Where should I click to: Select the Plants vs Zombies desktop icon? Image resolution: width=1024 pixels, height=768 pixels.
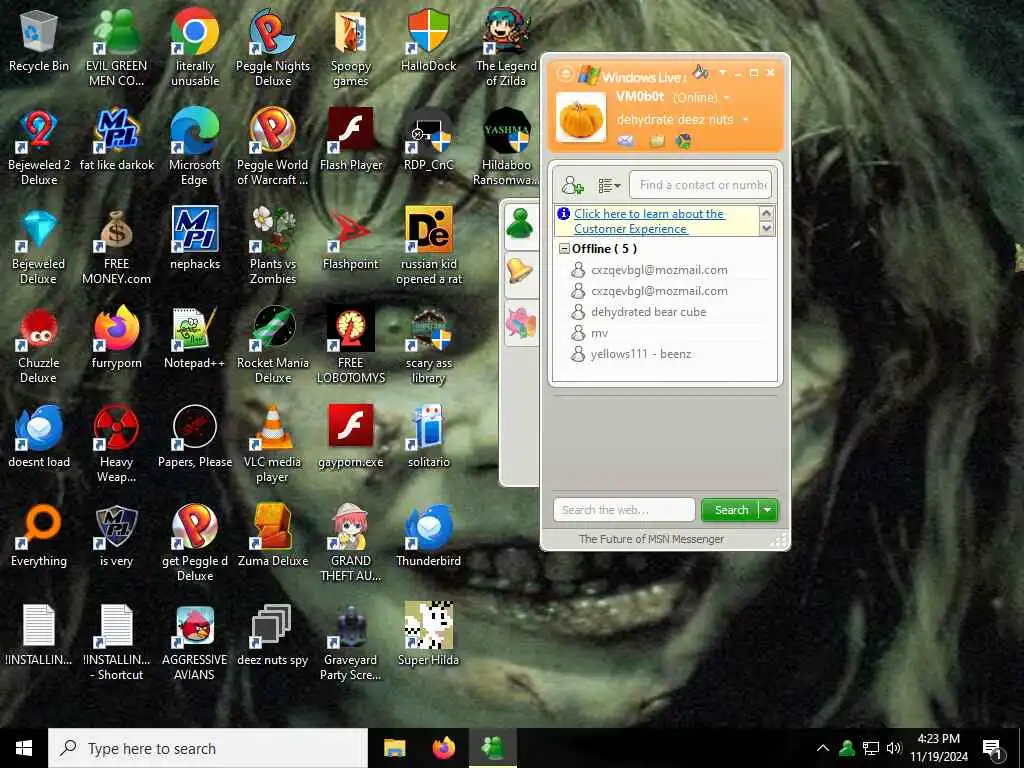(273, 246)
